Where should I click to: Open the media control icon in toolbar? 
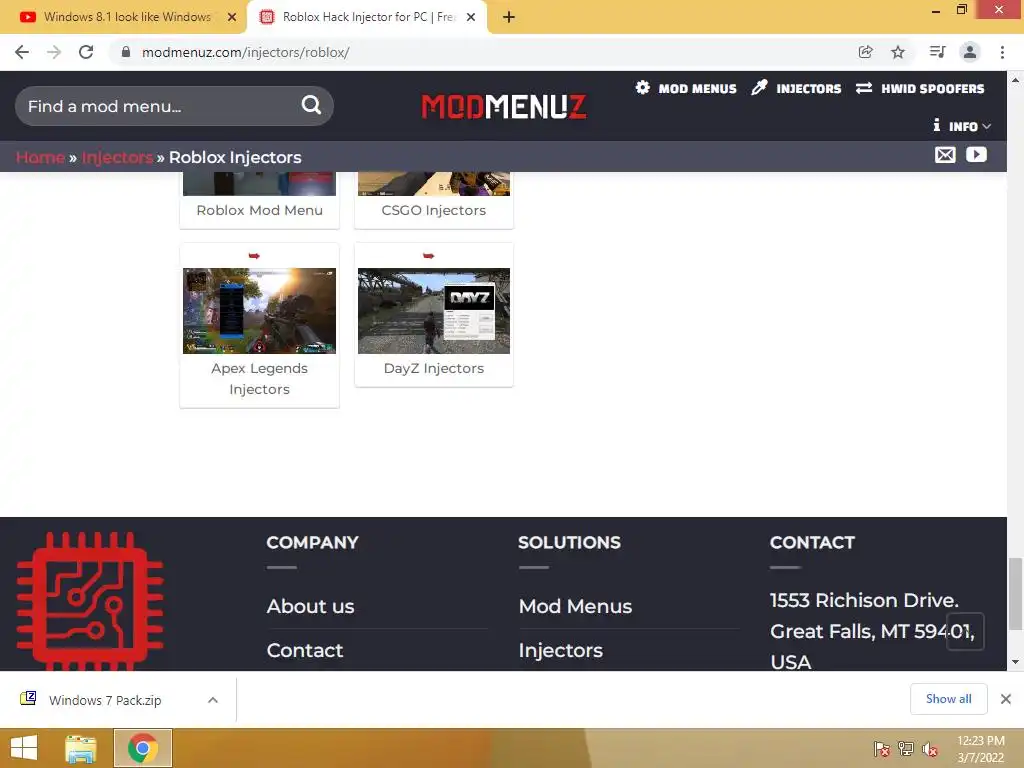tap(937, 52)
